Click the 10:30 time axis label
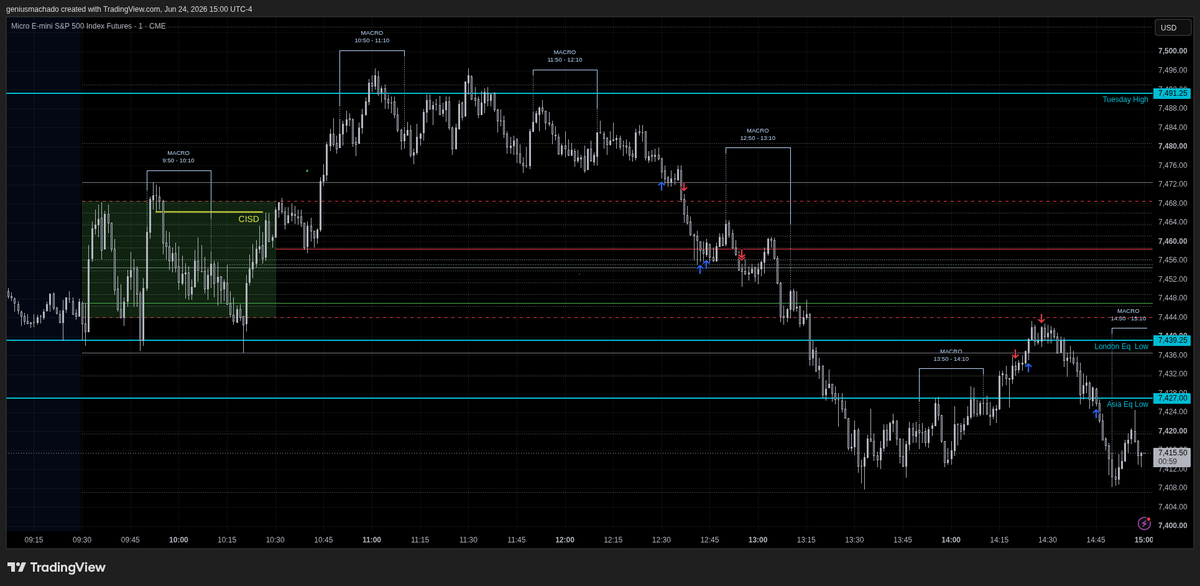The width and height of the screenshot is (1200, 586). tap(275, 540)
